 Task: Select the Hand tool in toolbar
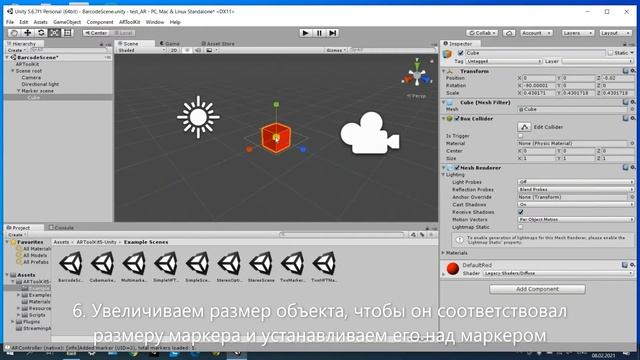[14, 33]
